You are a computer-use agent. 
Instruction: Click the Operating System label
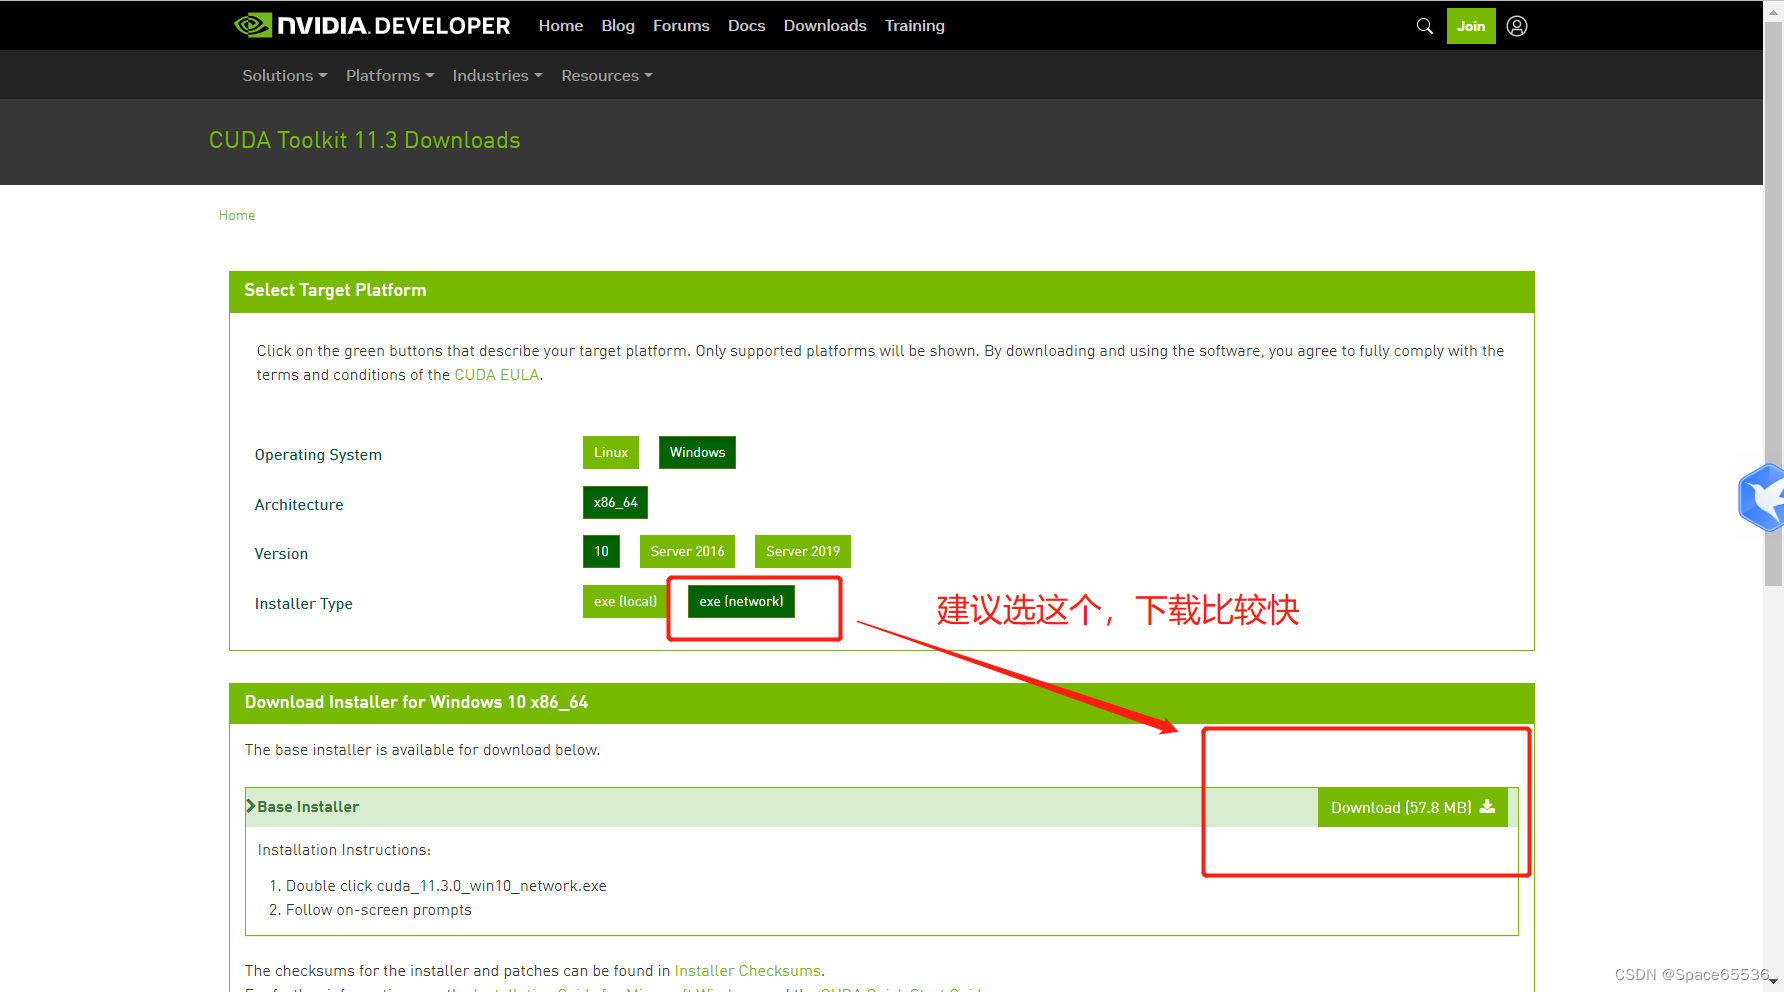pyautogui.click(x=318, y=454)
